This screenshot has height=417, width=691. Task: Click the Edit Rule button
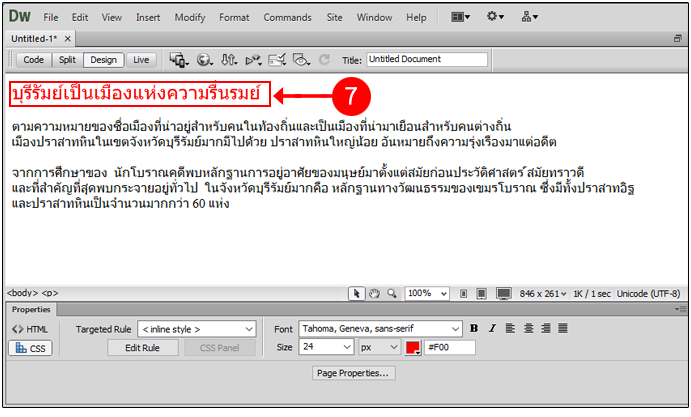(141, 348)
